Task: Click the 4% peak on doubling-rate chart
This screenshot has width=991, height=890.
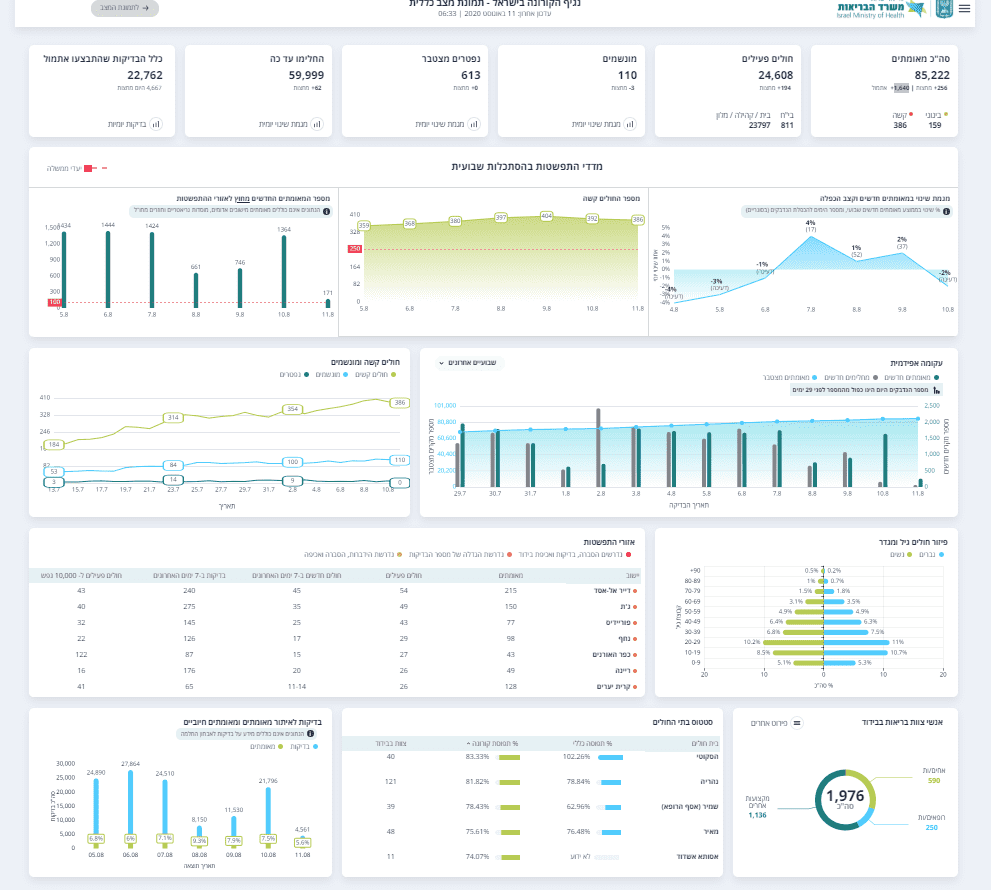Action: (811, 236)
